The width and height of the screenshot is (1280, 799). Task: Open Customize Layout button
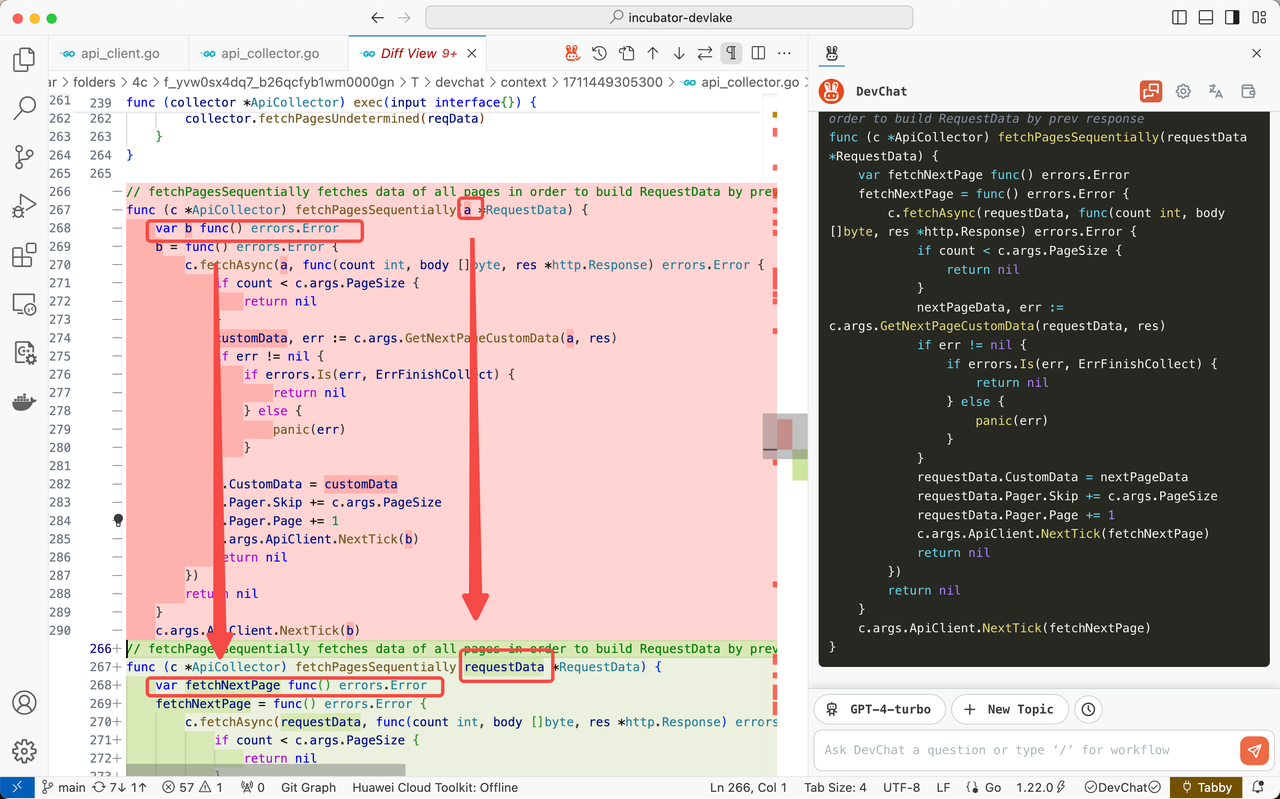1258,18
